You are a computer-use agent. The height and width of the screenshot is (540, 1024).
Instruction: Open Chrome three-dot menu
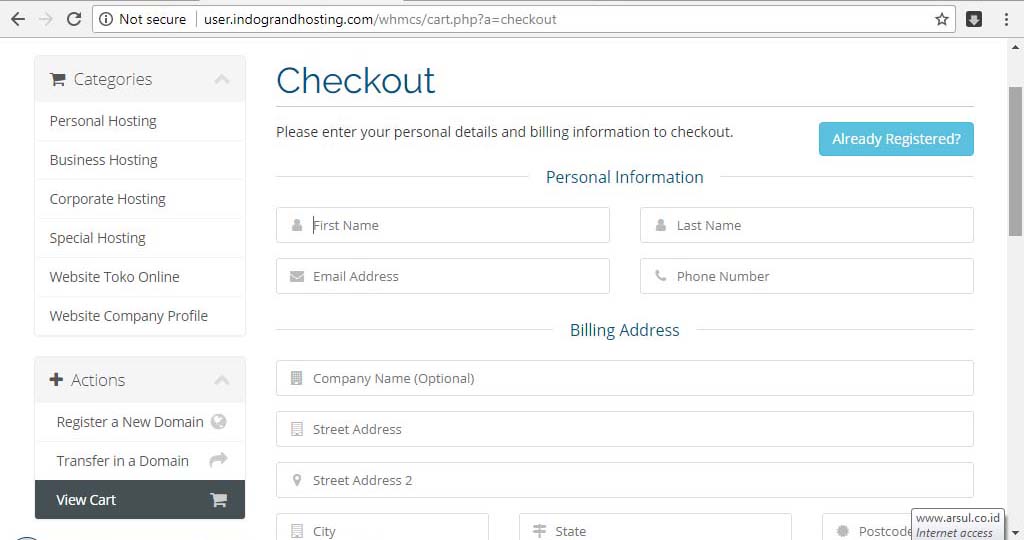pos(1005,19)
